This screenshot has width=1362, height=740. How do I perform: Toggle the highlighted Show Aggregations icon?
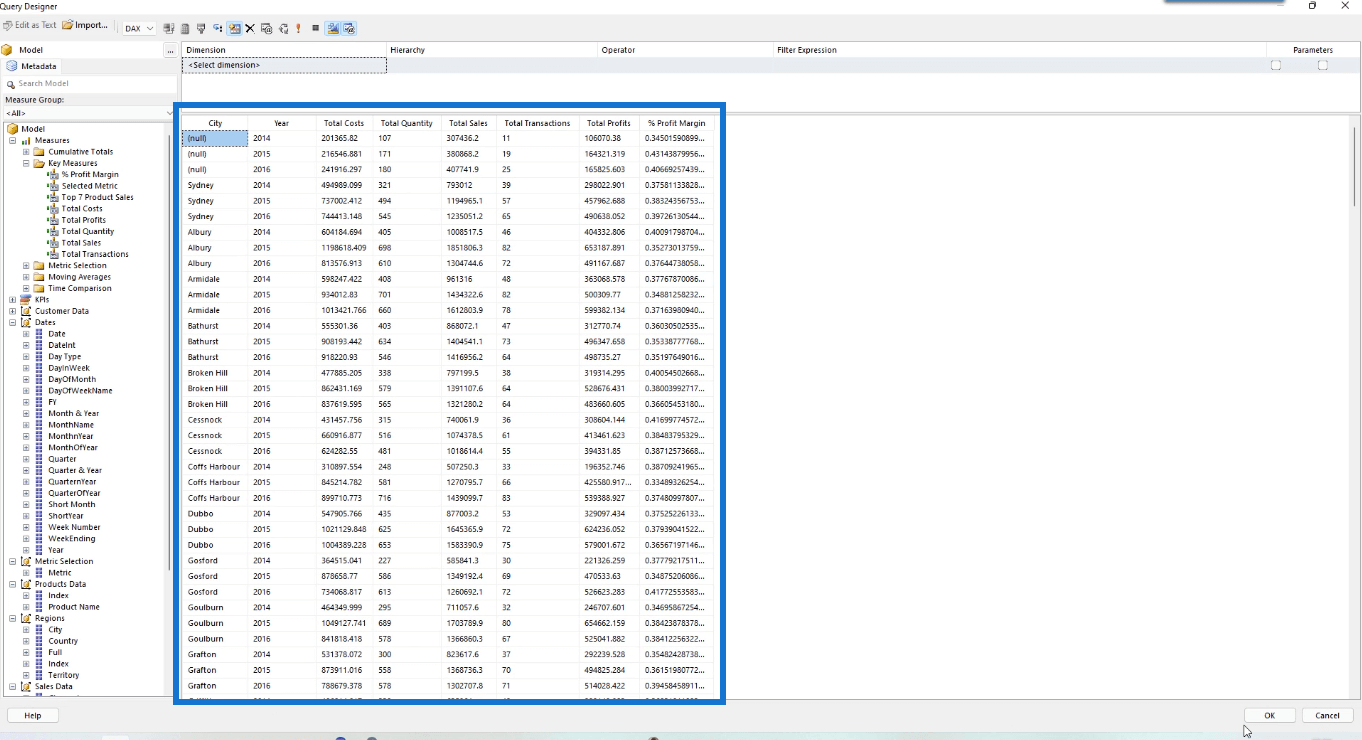click(x=234, y=28)
